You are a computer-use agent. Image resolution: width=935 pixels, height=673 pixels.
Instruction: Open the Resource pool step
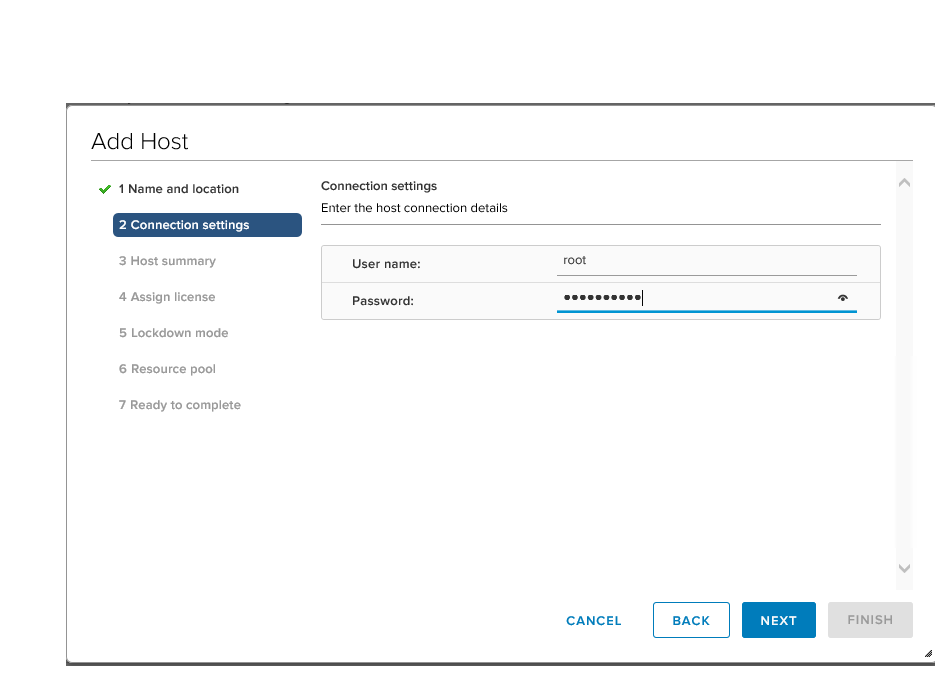pos(167,369)
